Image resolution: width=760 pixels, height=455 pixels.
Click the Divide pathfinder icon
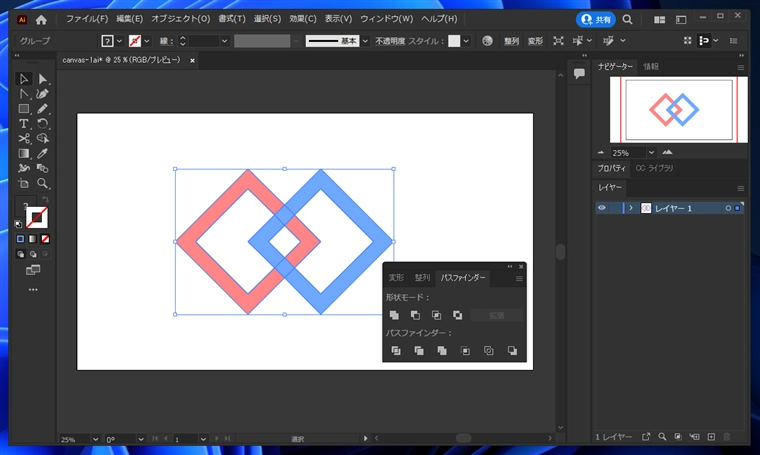[x=396, y=350]
